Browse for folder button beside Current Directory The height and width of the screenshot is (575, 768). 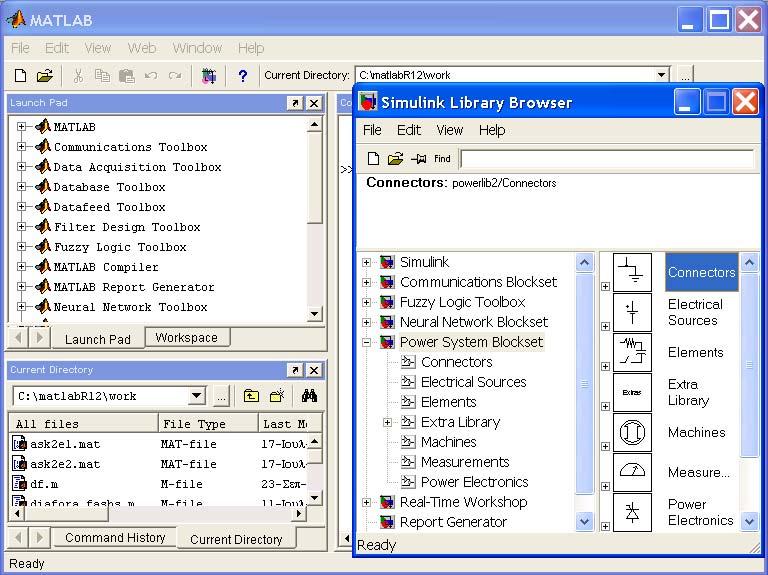pos(685,75)
